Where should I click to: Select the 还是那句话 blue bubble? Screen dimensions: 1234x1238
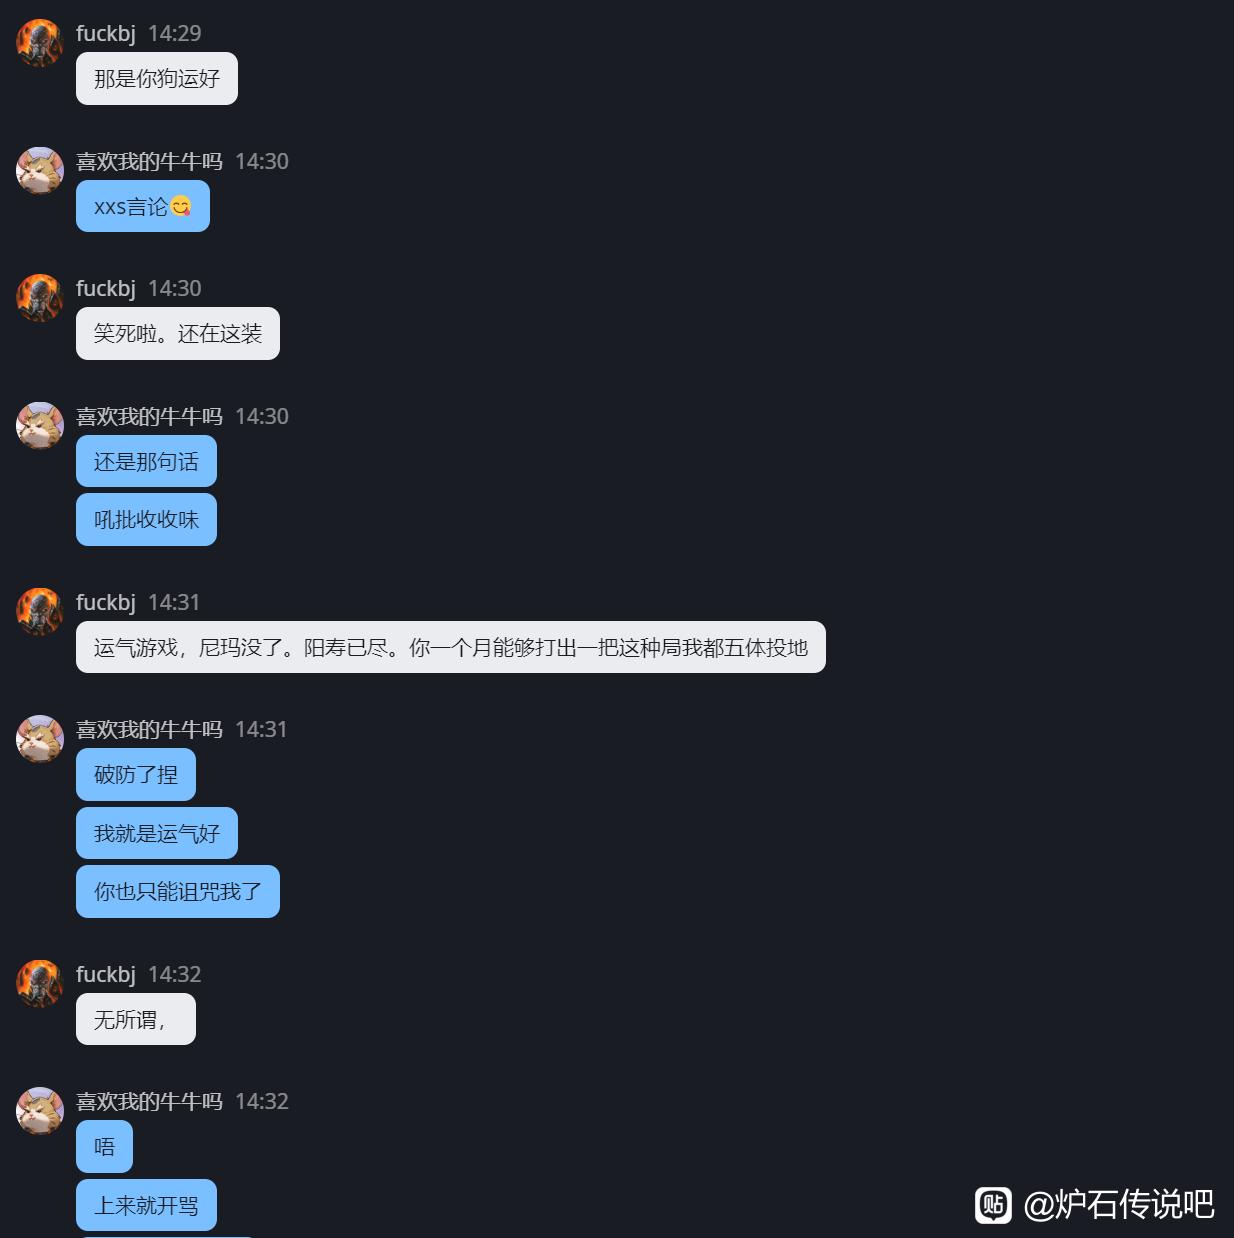click(146, 461)
